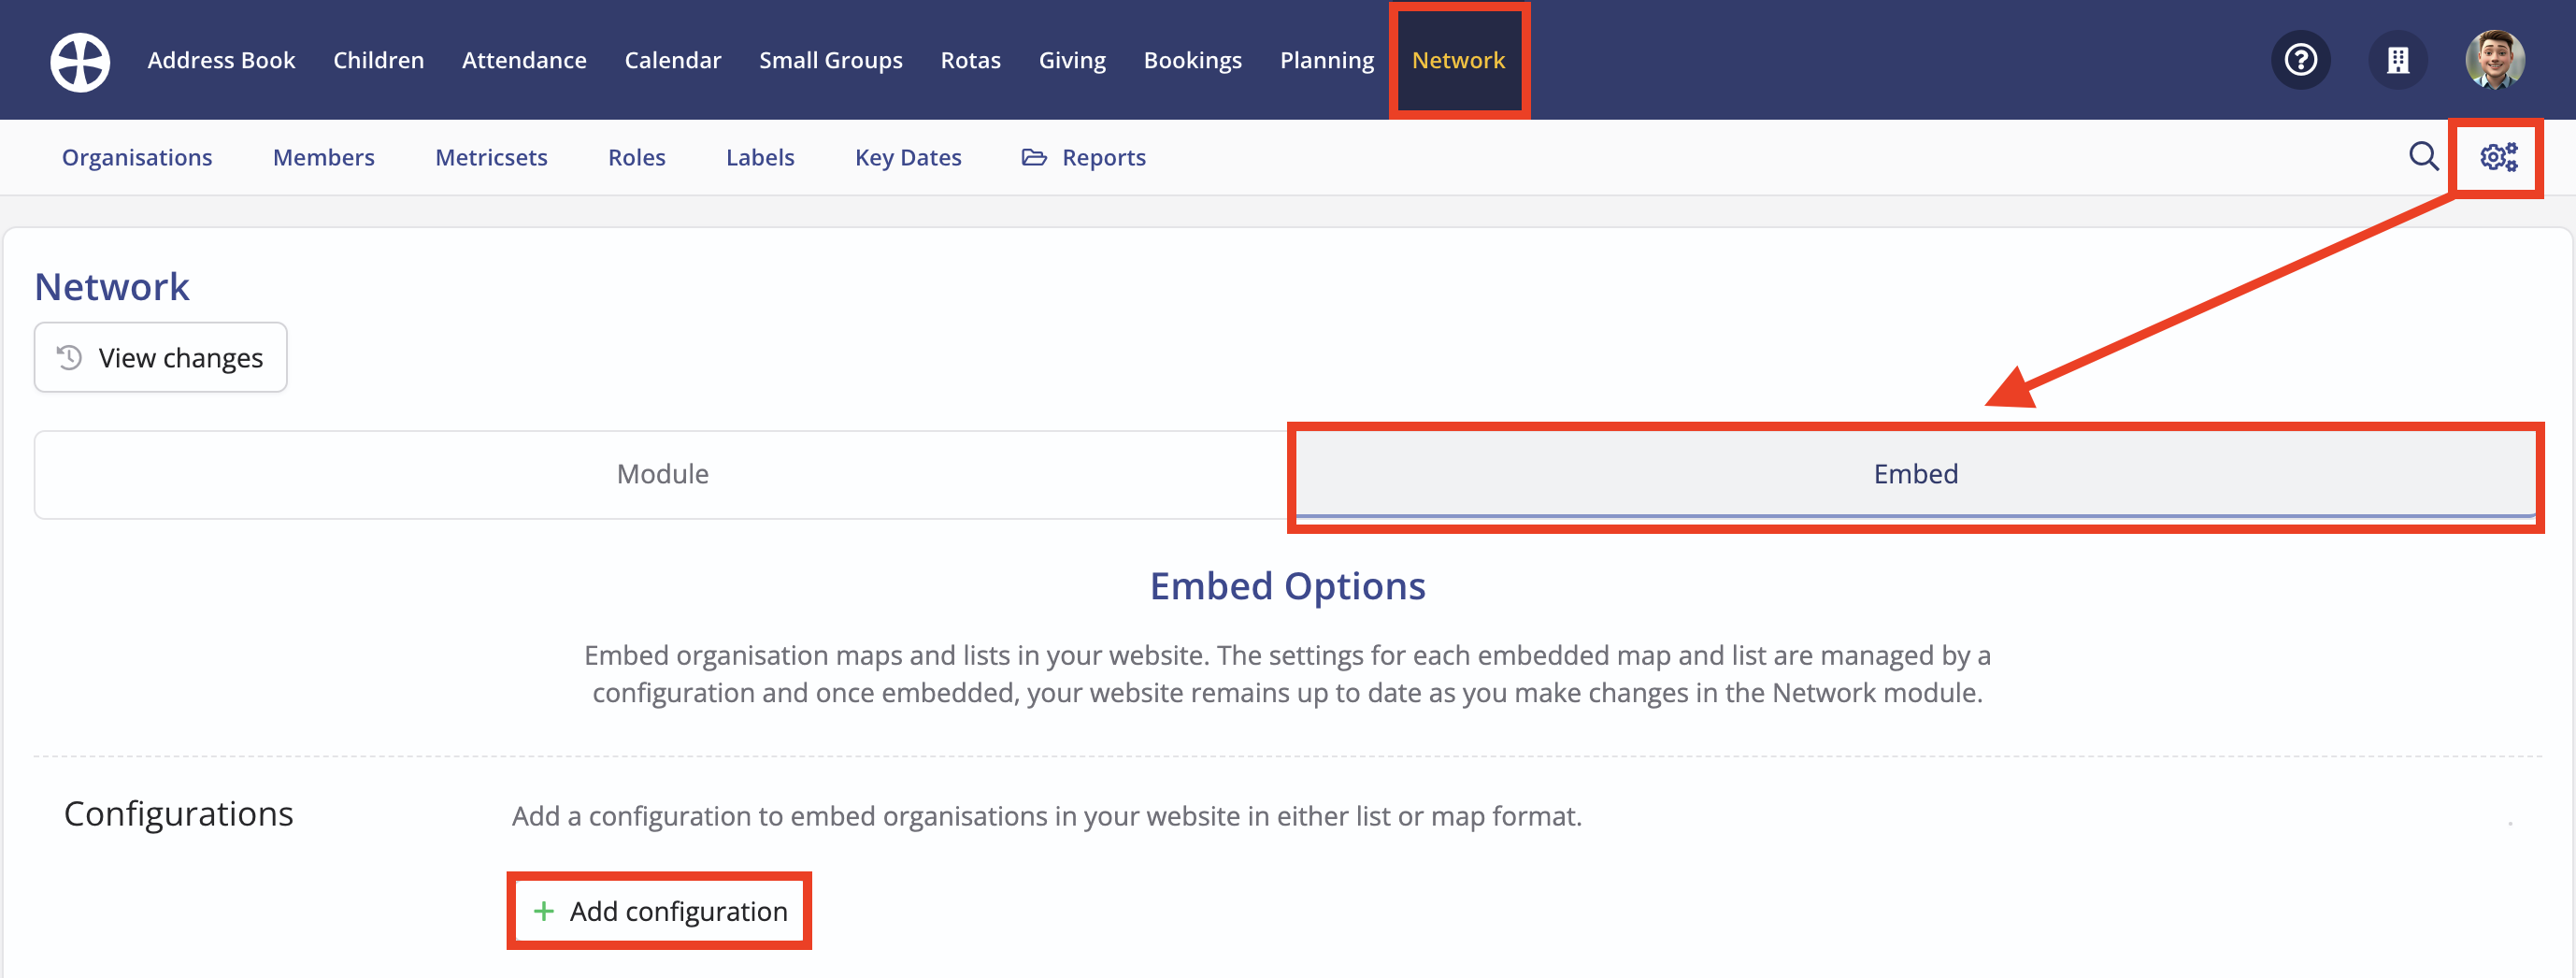Open the Attendance module
Image resolution: width=2576 pixels, height=978 pixels.
point(524,60)
